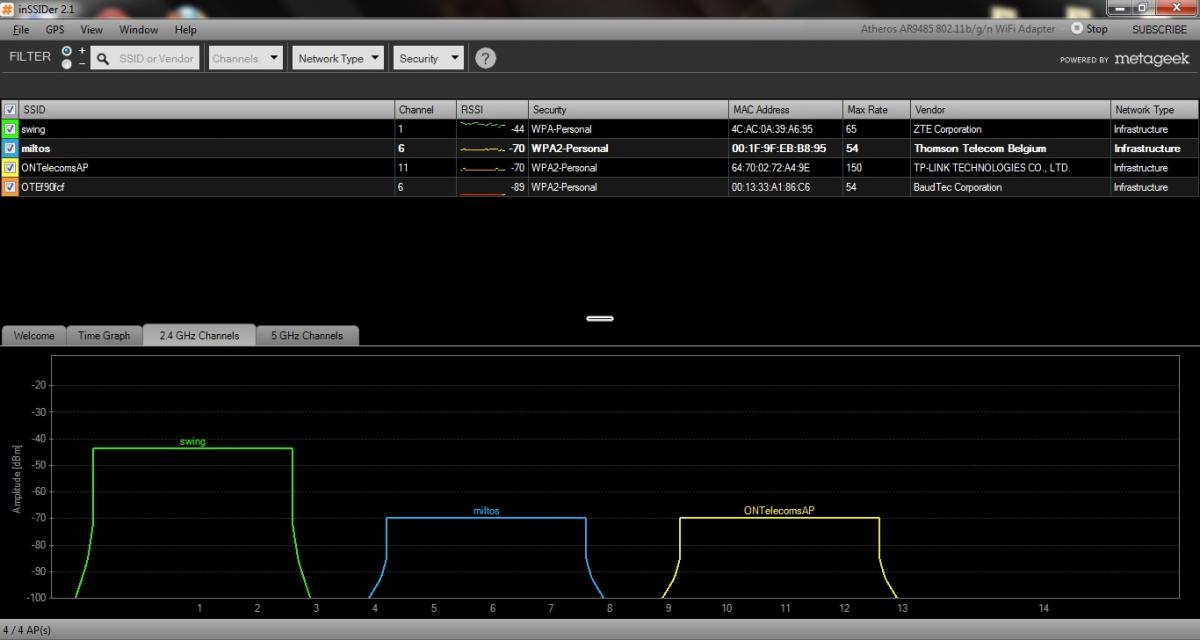The height and width of the screenshot is (640, 1200).
Task: Click the max rate value 65
Action: pos(851,129)
